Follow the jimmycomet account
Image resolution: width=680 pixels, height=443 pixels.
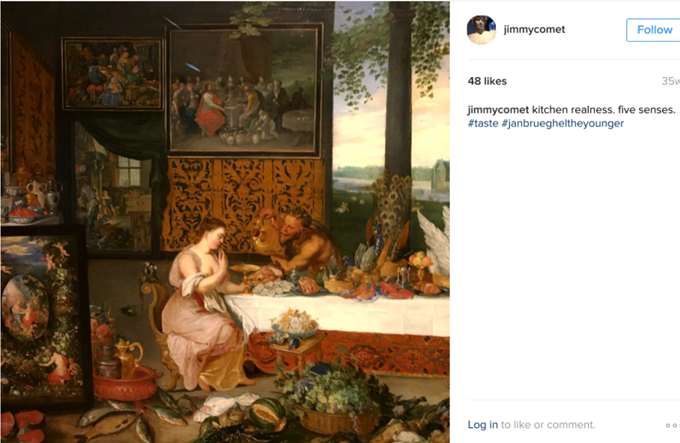click(654, 30)
